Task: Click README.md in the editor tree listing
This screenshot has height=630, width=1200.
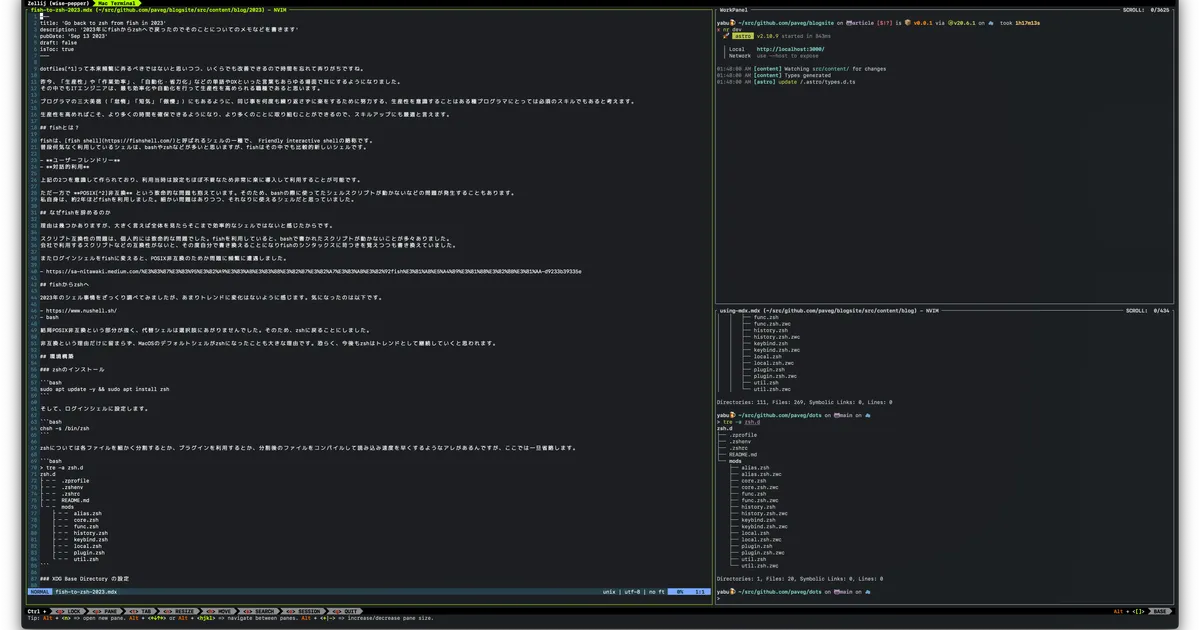Action: tap(76, 500)
